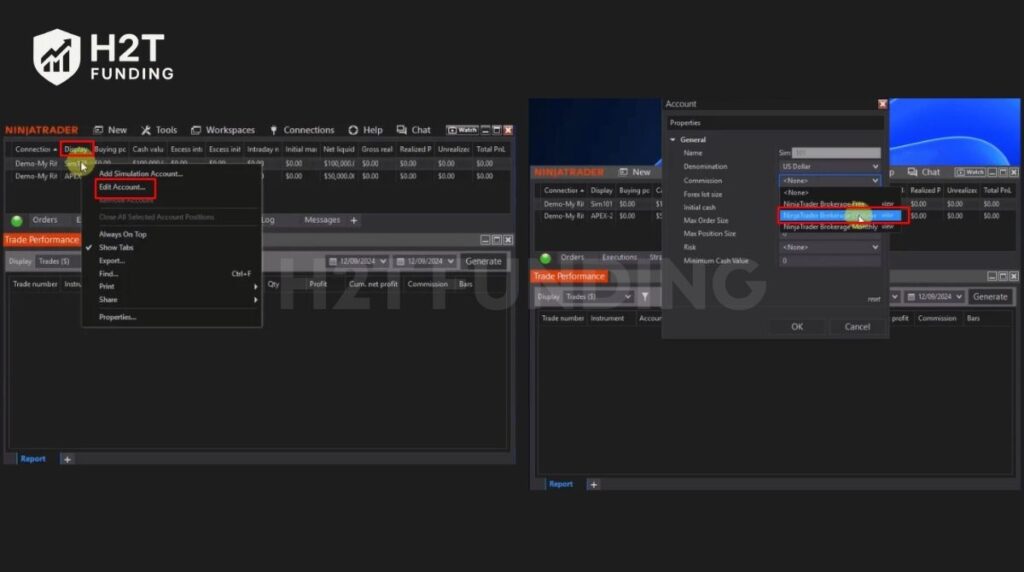Click Net liquid column header in left window
Viewport: 1024px width, 572px height.
338,150
